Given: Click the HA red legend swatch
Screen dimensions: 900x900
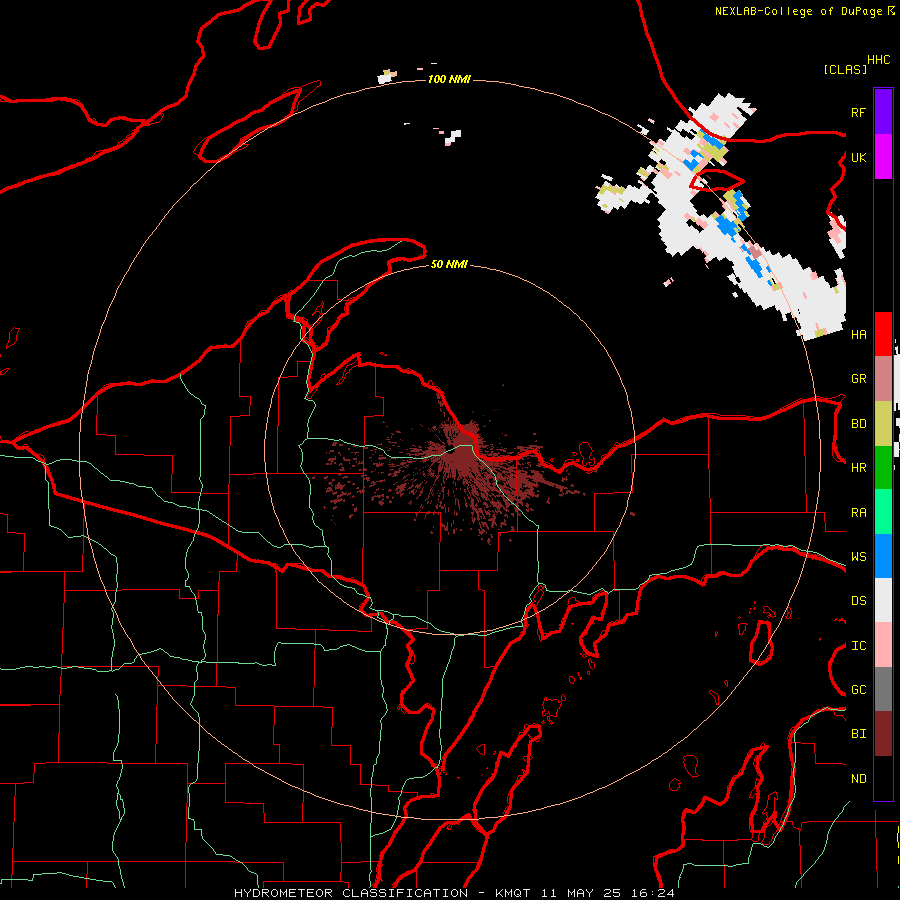Looking at the screenshot, I should click(883, 334).
